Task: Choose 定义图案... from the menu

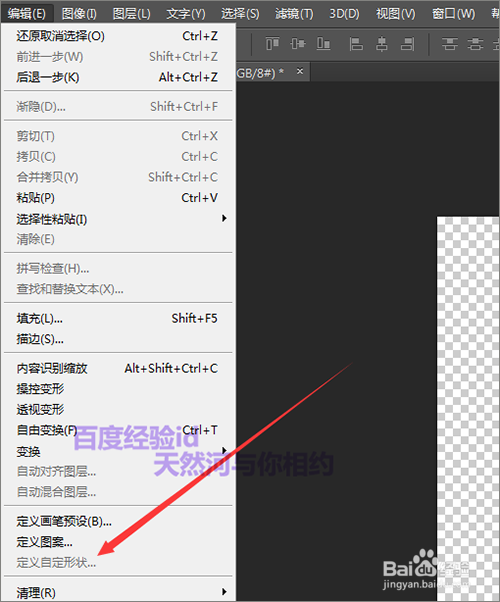Action: point(118,542)
